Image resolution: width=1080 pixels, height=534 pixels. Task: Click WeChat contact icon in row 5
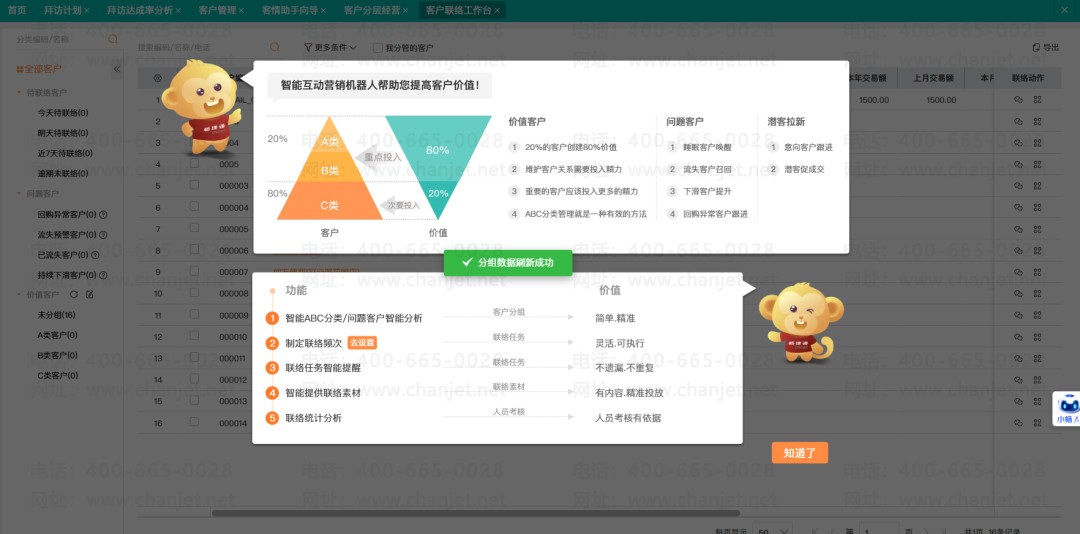(x=1018, y=186)
